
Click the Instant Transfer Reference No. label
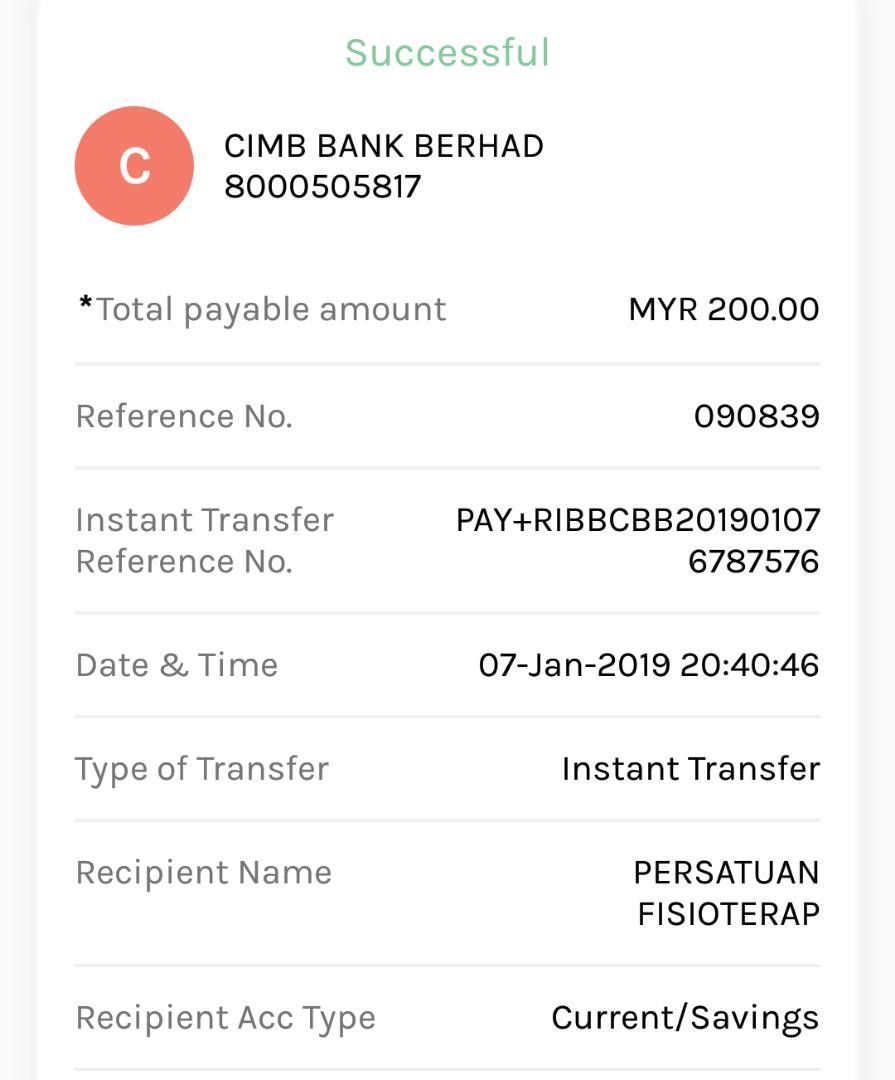204,540
